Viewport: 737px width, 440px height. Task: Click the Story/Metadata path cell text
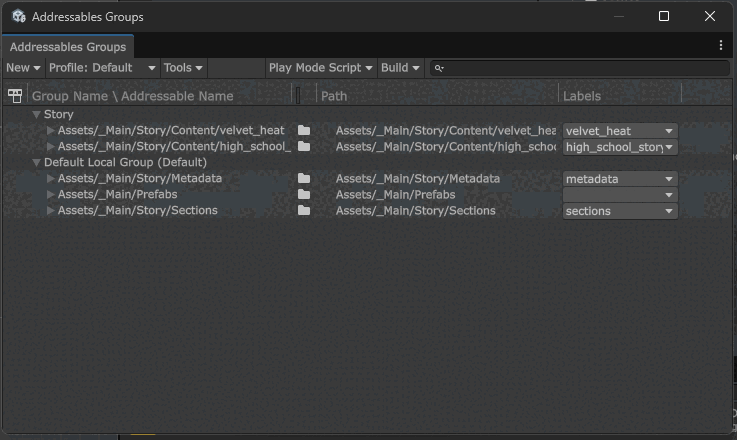(418, 179)
